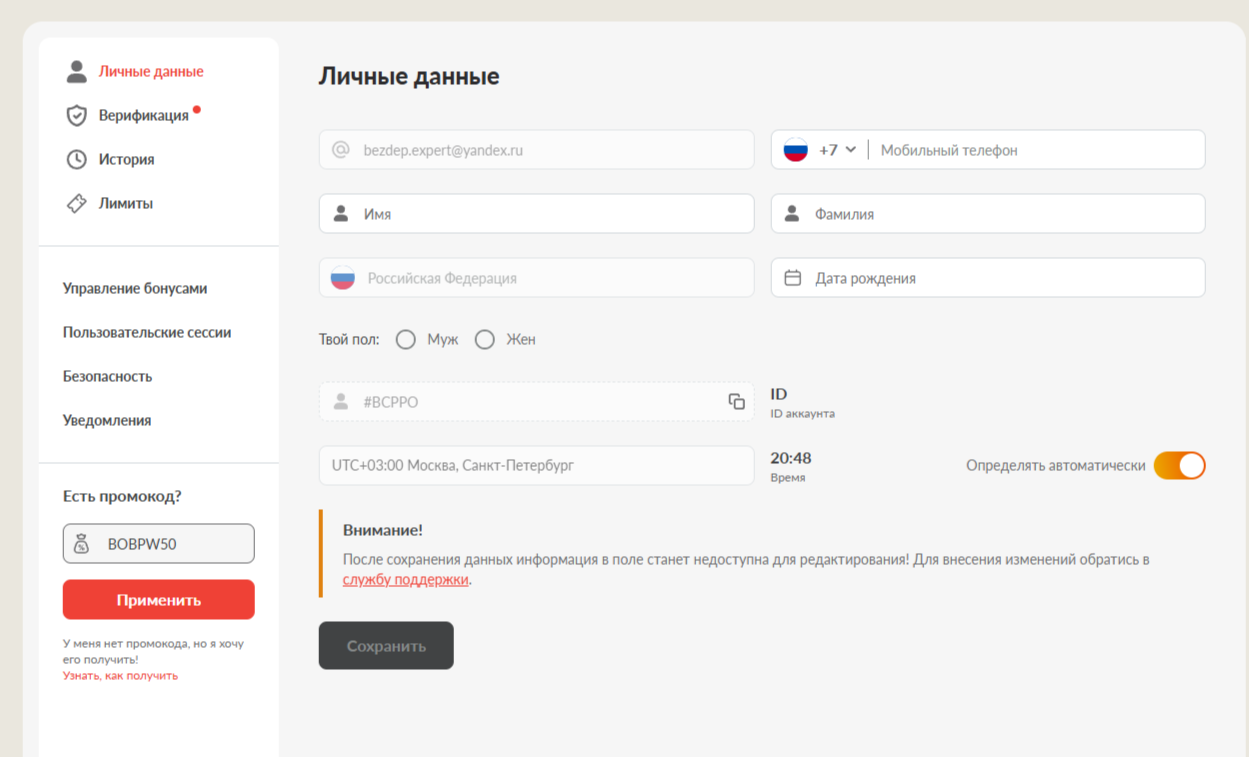The height and width of the screenshot is (757, 1249).
Task: Disable the Определять автоматически toggle
Action: click(1179, 465)
